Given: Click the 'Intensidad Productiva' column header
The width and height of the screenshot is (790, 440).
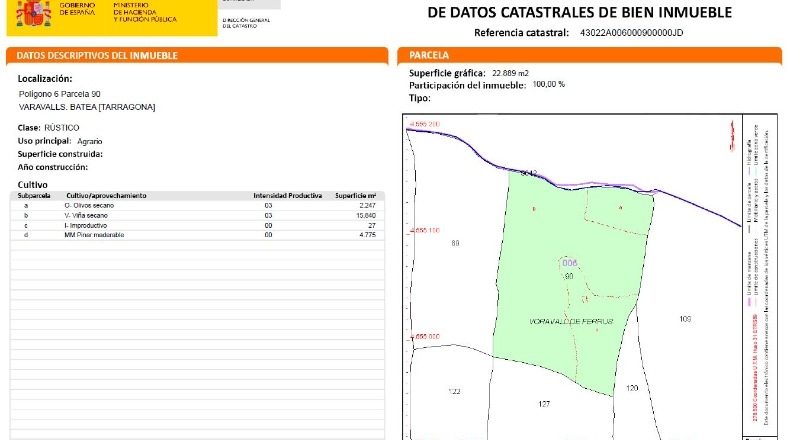Looking at the screenshot, I should [287, 196].
